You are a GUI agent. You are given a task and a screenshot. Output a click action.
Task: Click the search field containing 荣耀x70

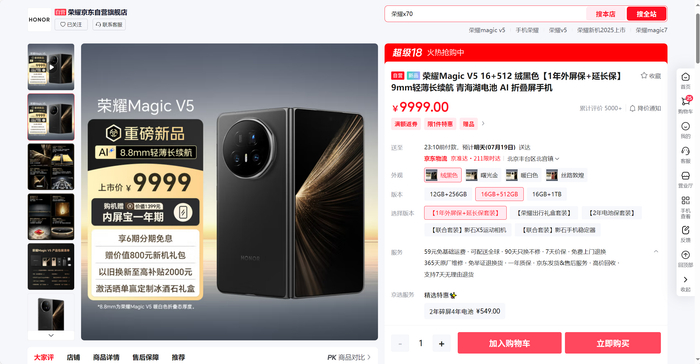[485, 14]
